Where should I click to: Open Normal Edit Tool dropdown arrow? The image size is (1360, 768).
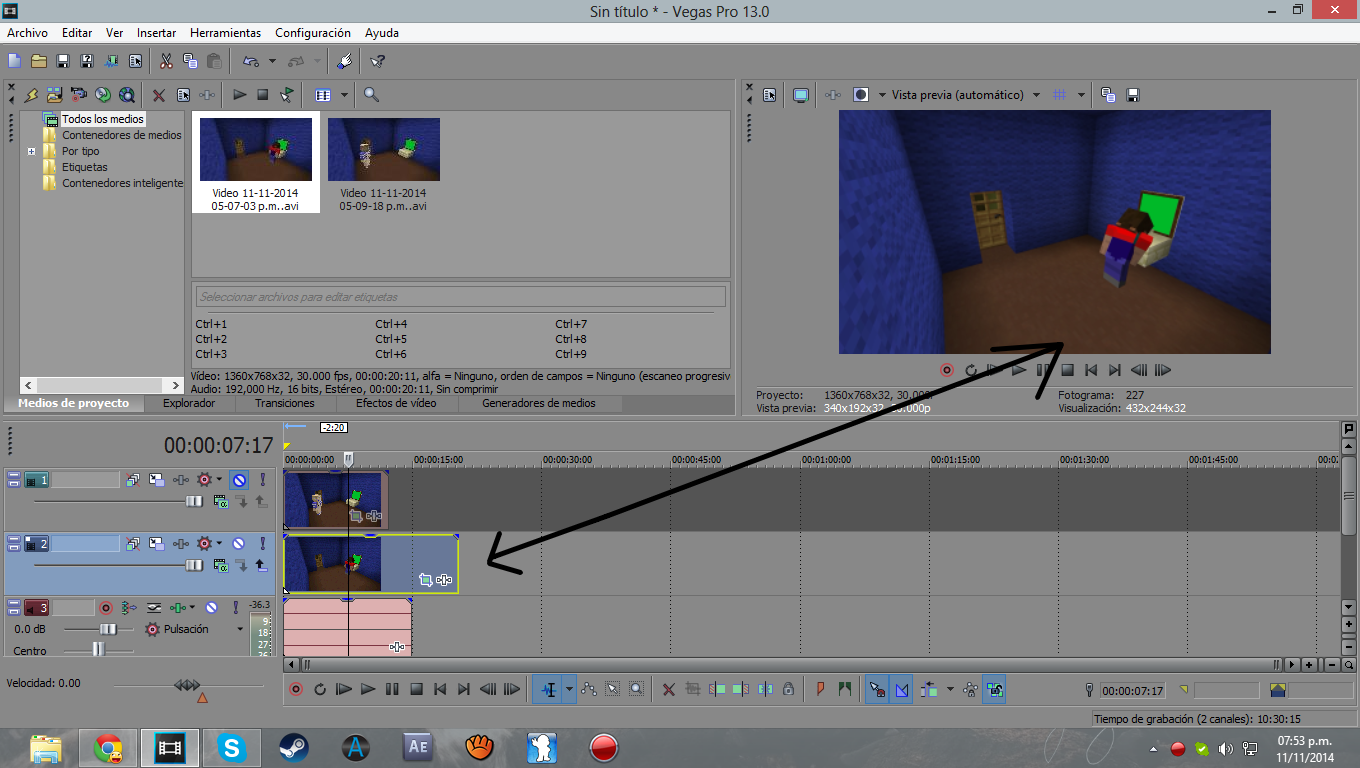pyautogui.click(x=569, y=689)
